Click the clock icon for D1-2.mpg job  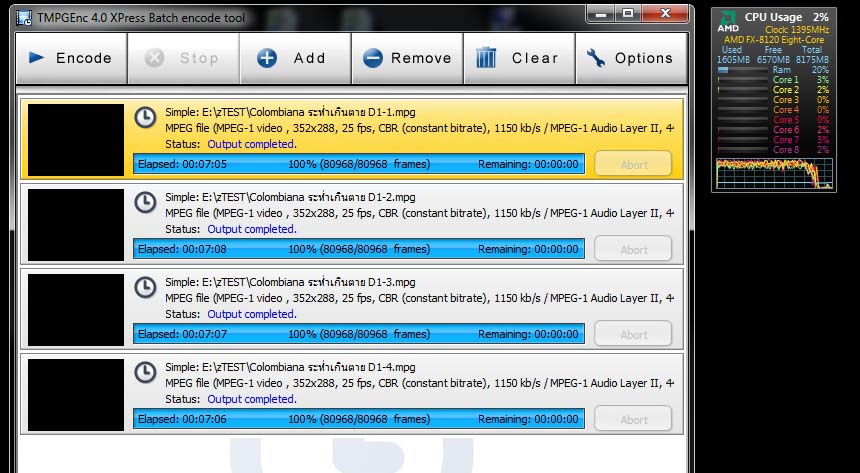(x=145, y=202)
